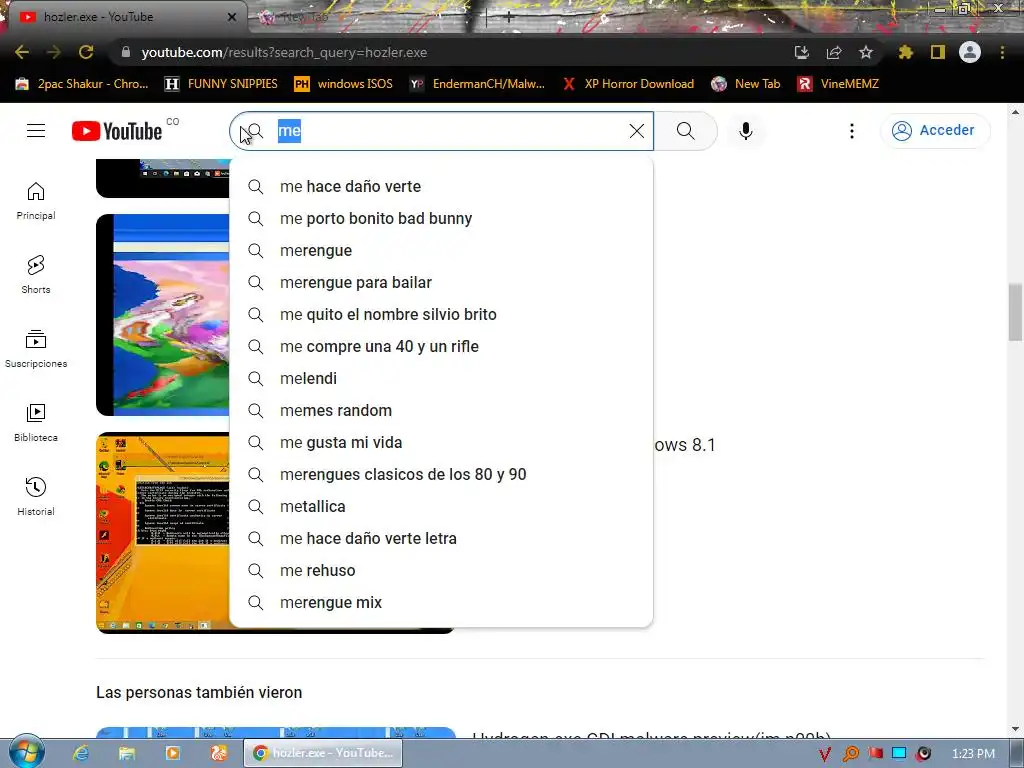The image size is (1024, 768).
Task: Open the YouTube hamburger guide menu
Action: 36,131
